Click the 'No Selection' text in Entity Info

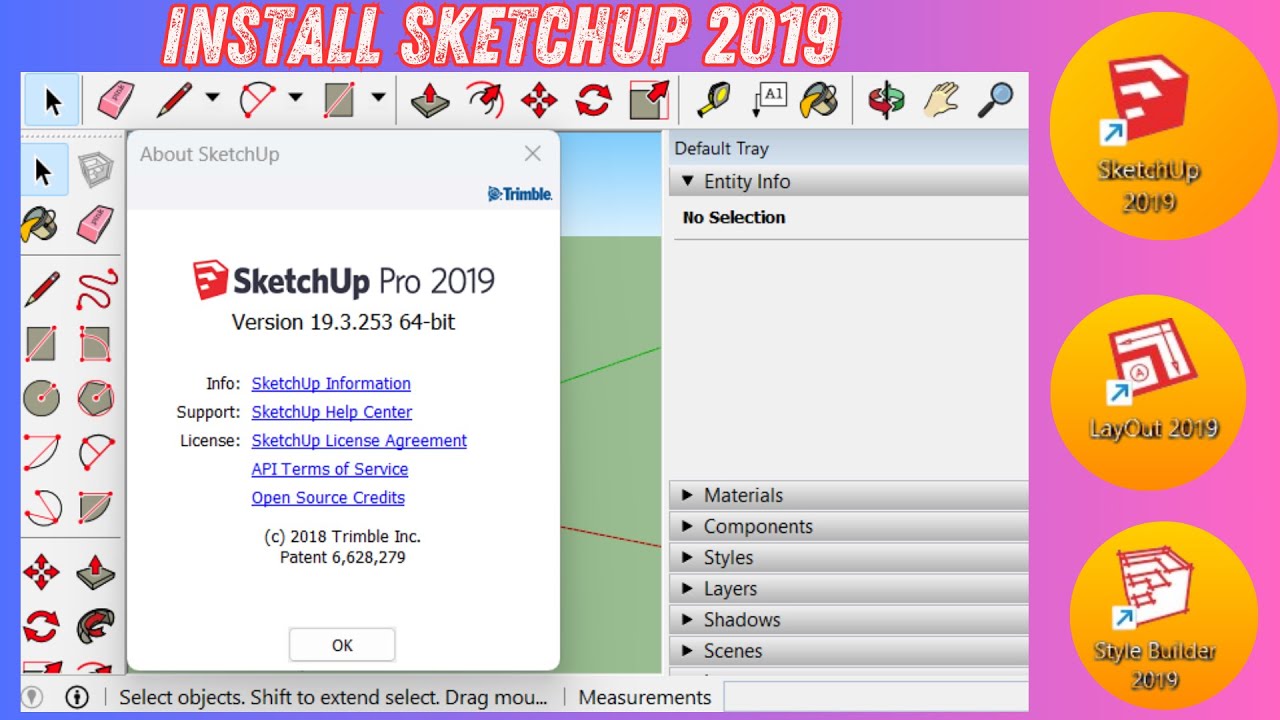pyautogui.click(x=734, y=217)
